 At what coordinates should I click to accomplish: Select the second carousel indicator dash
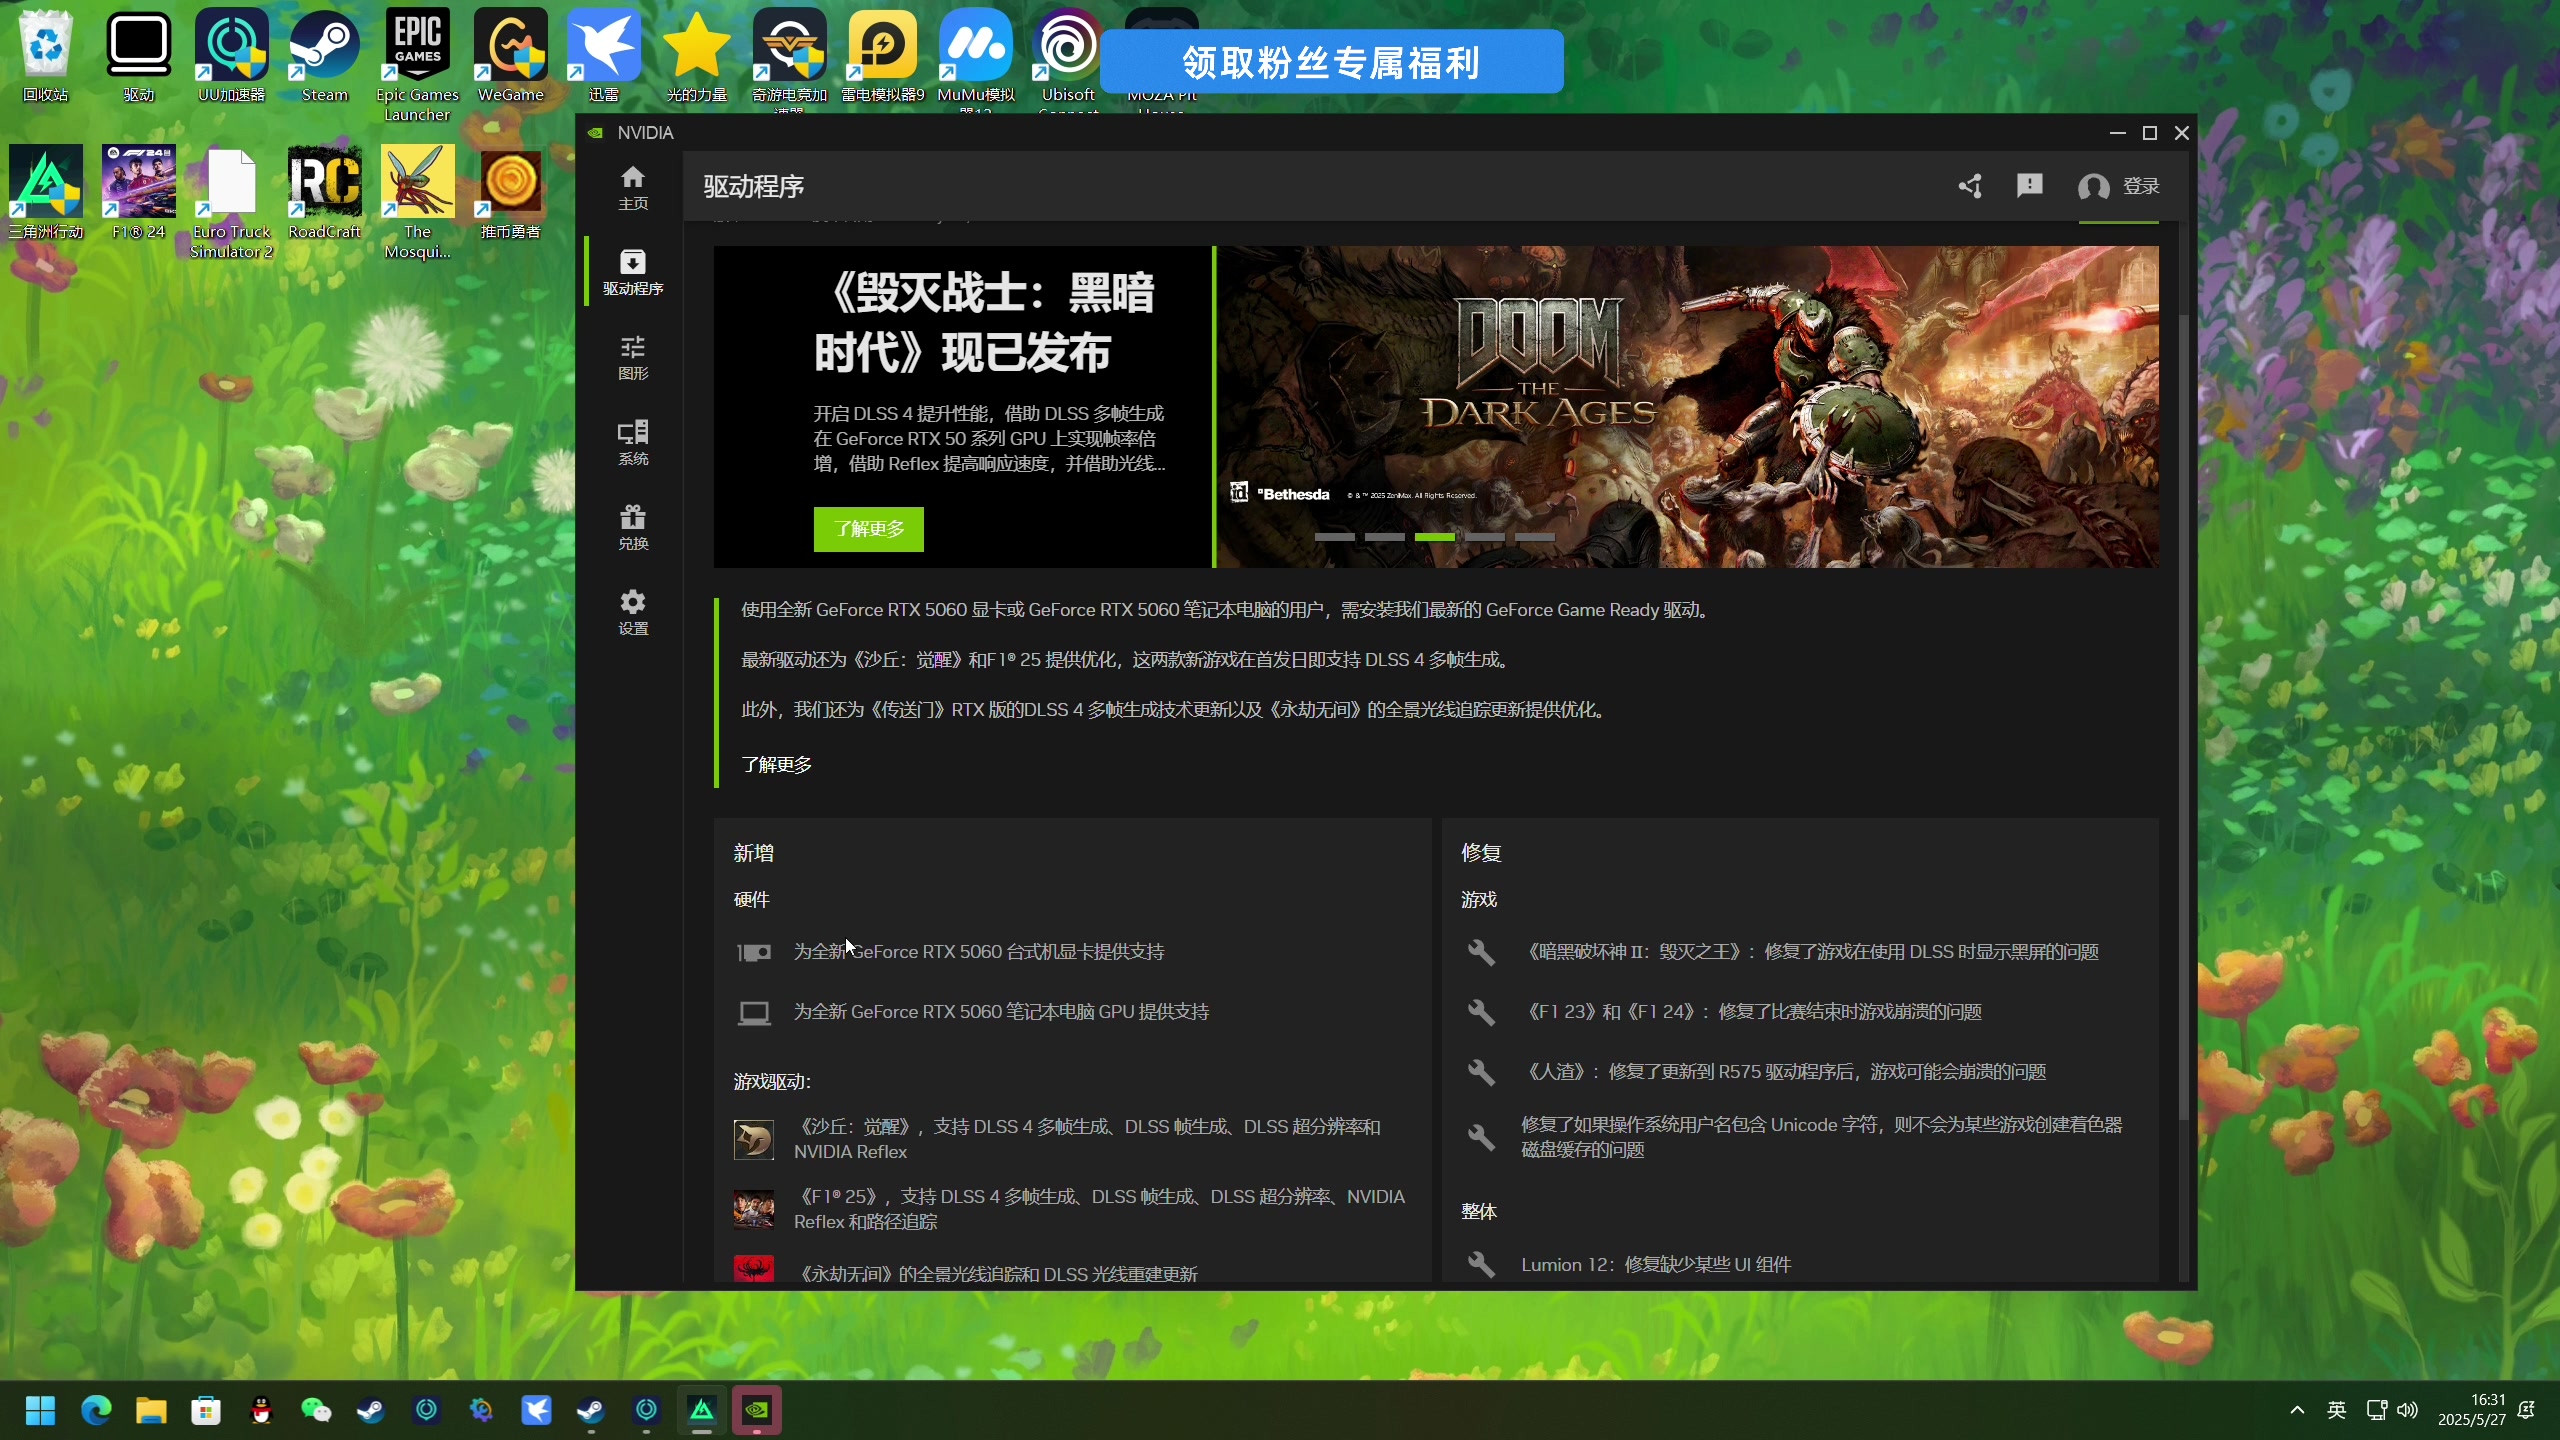1384,537
